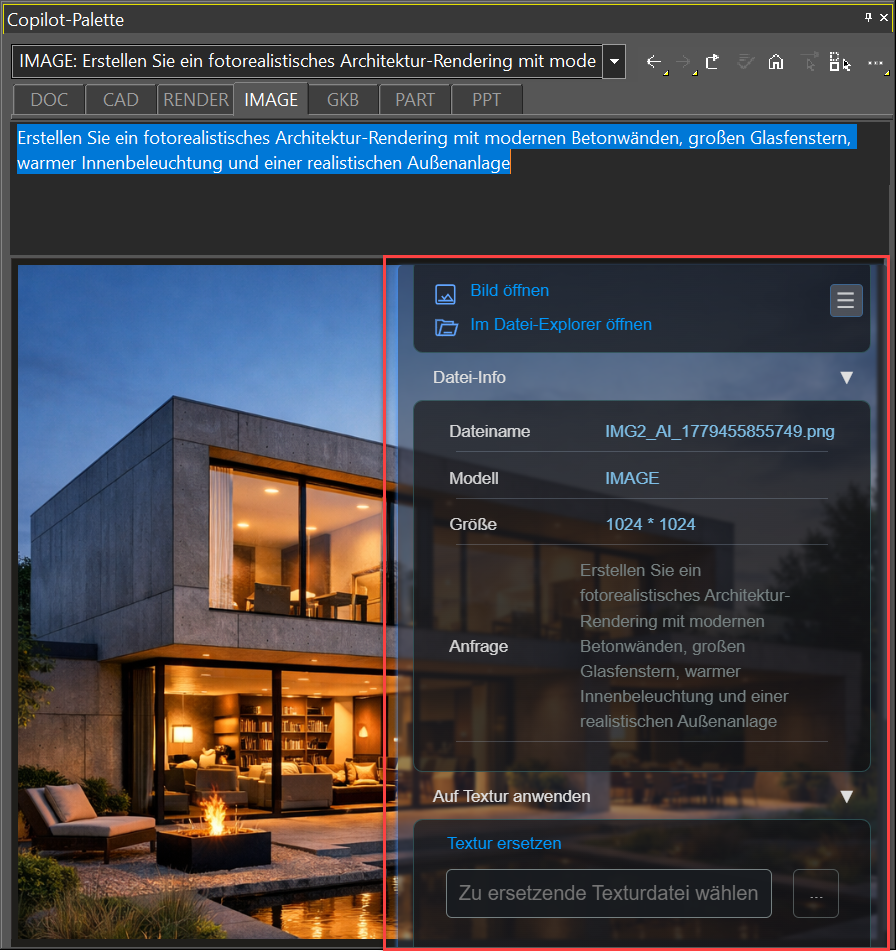Open the prompt history dropdown arrow
This screenshot has height=951, width=896.
click(614, 61)
